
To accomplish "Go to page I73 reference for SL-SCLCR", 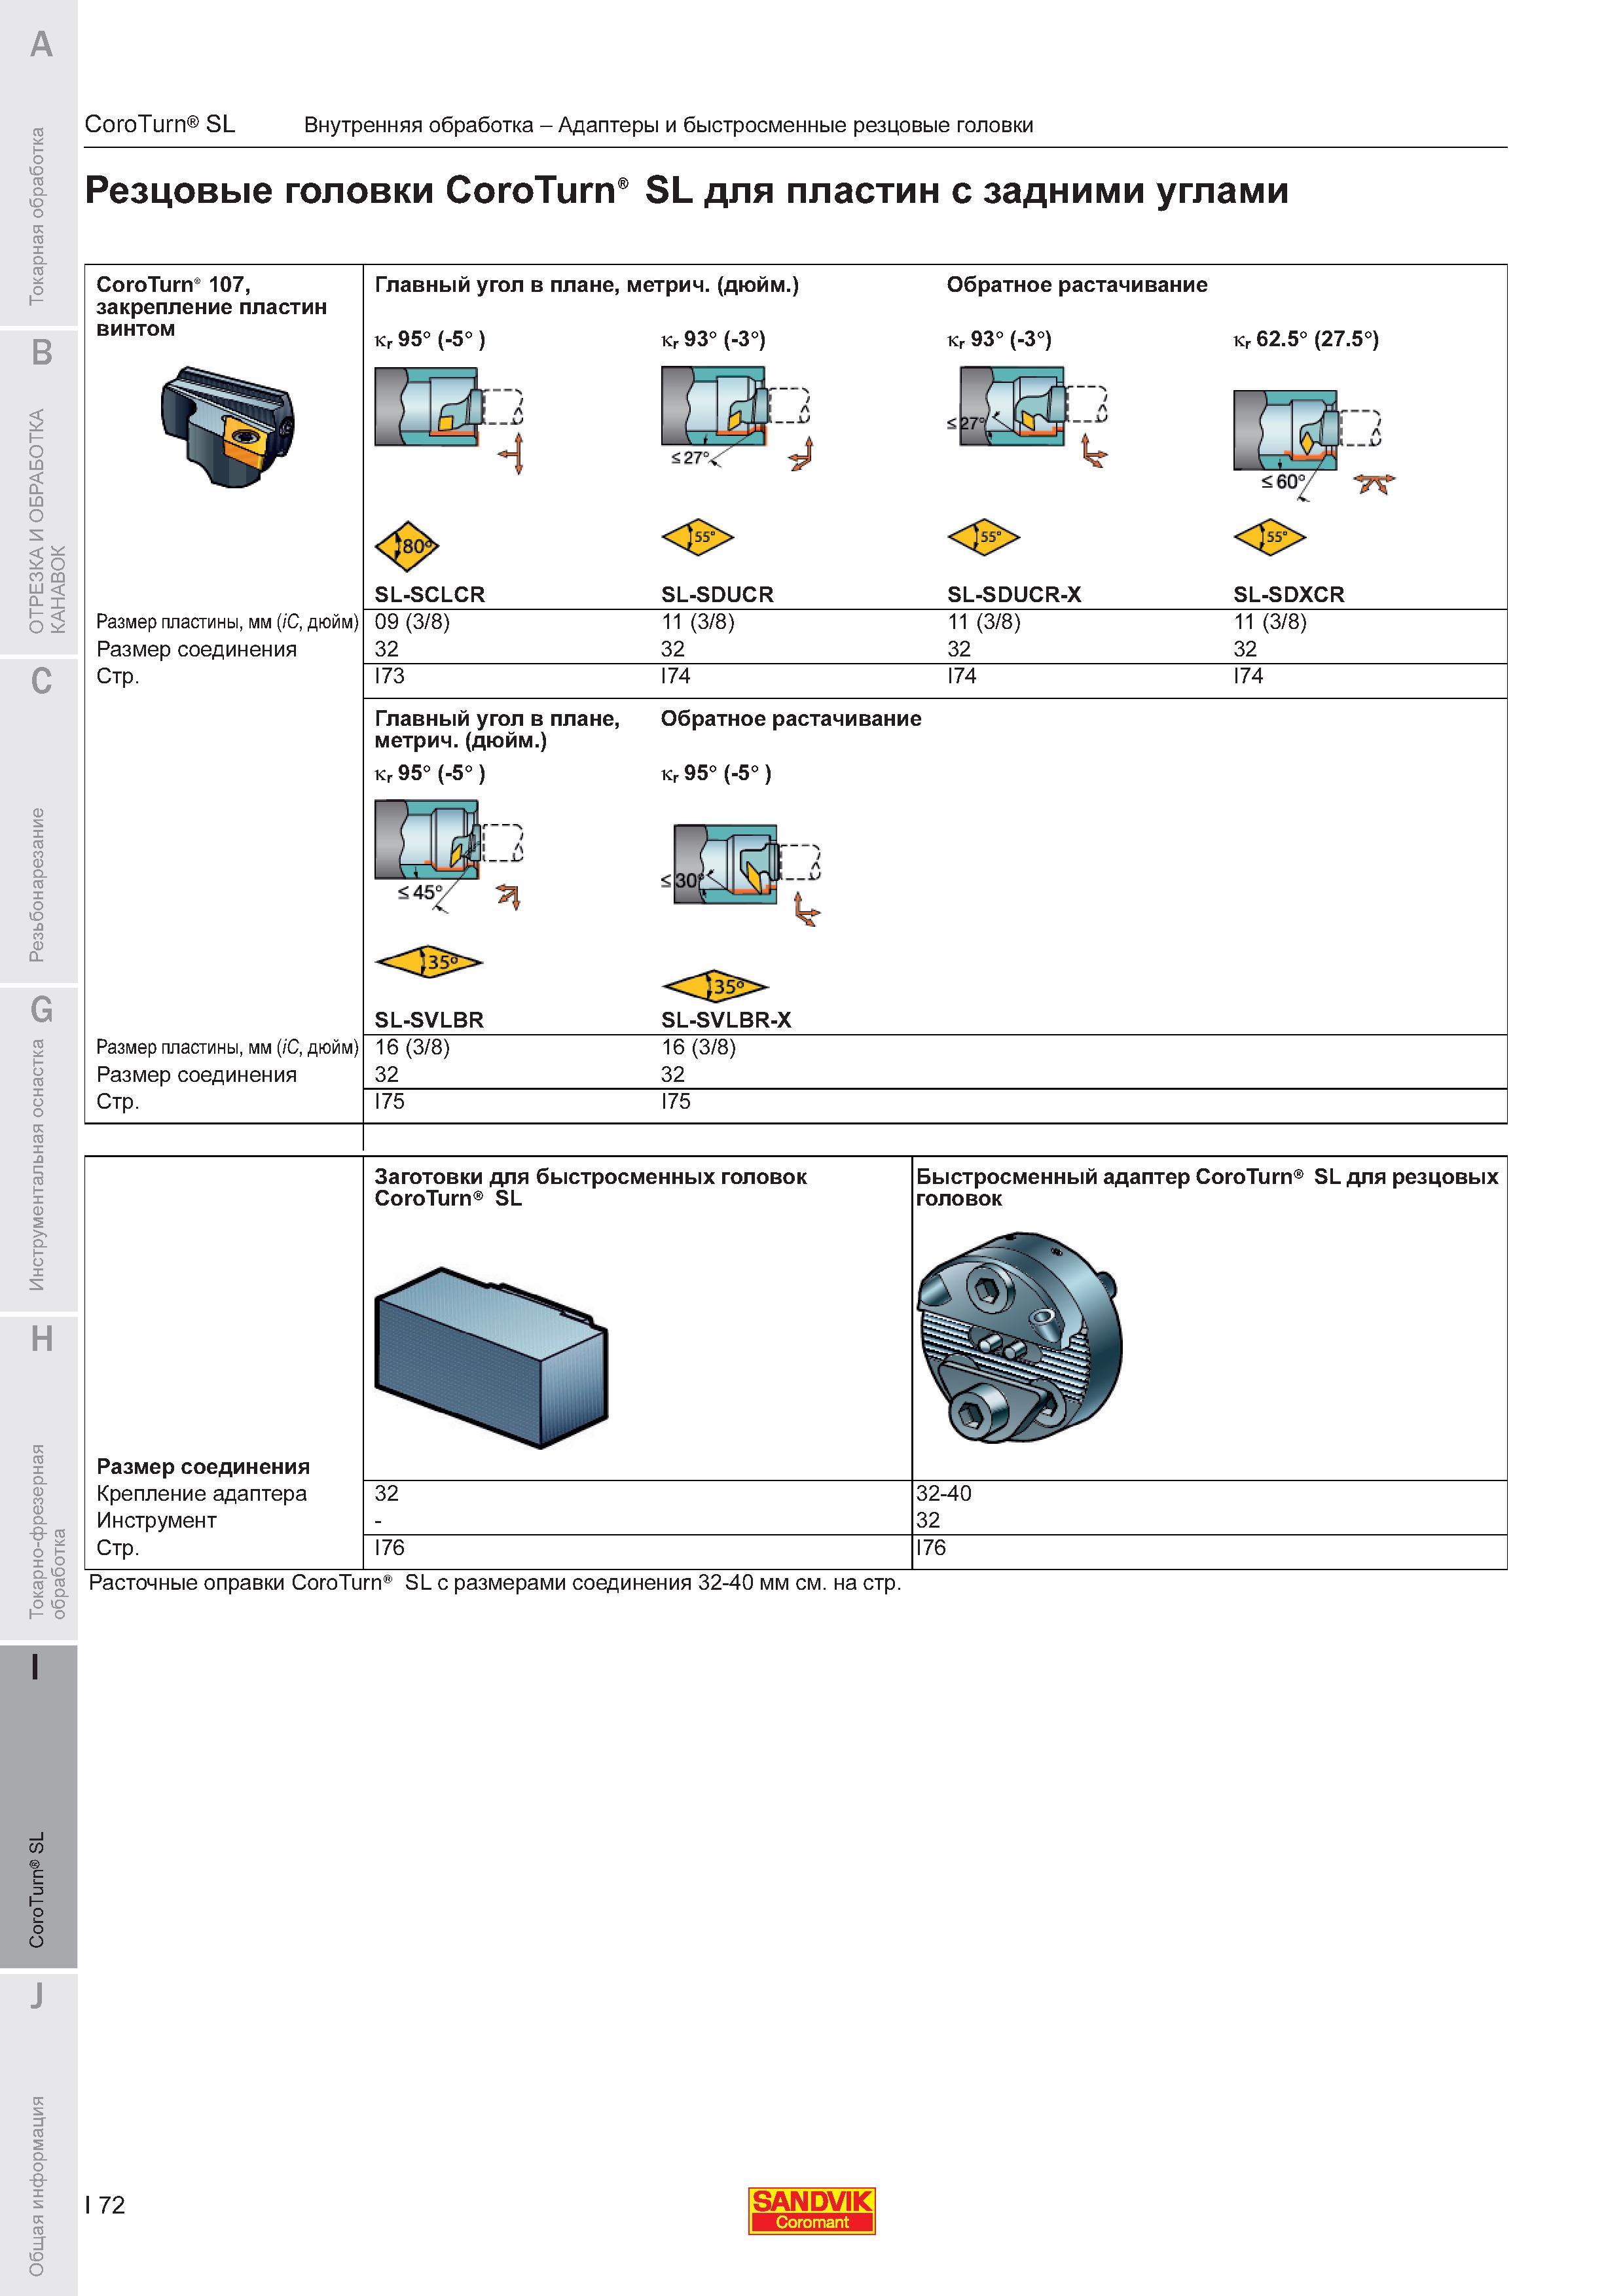I will coord(389,676).
